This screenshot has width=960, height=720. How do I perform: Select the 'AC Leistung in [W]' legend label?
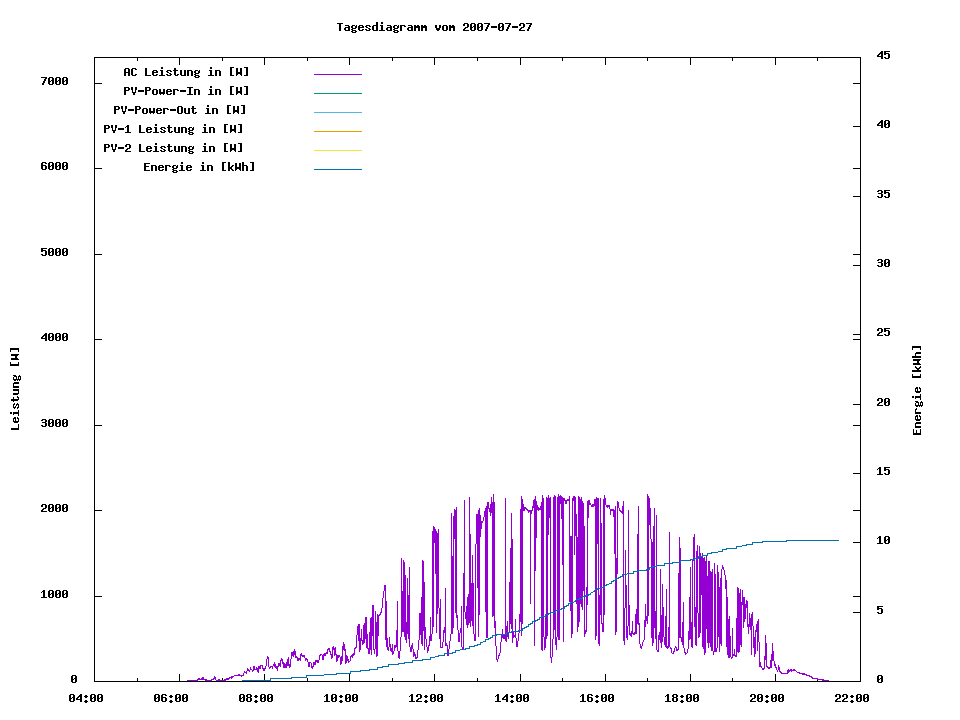coord(186,72)
